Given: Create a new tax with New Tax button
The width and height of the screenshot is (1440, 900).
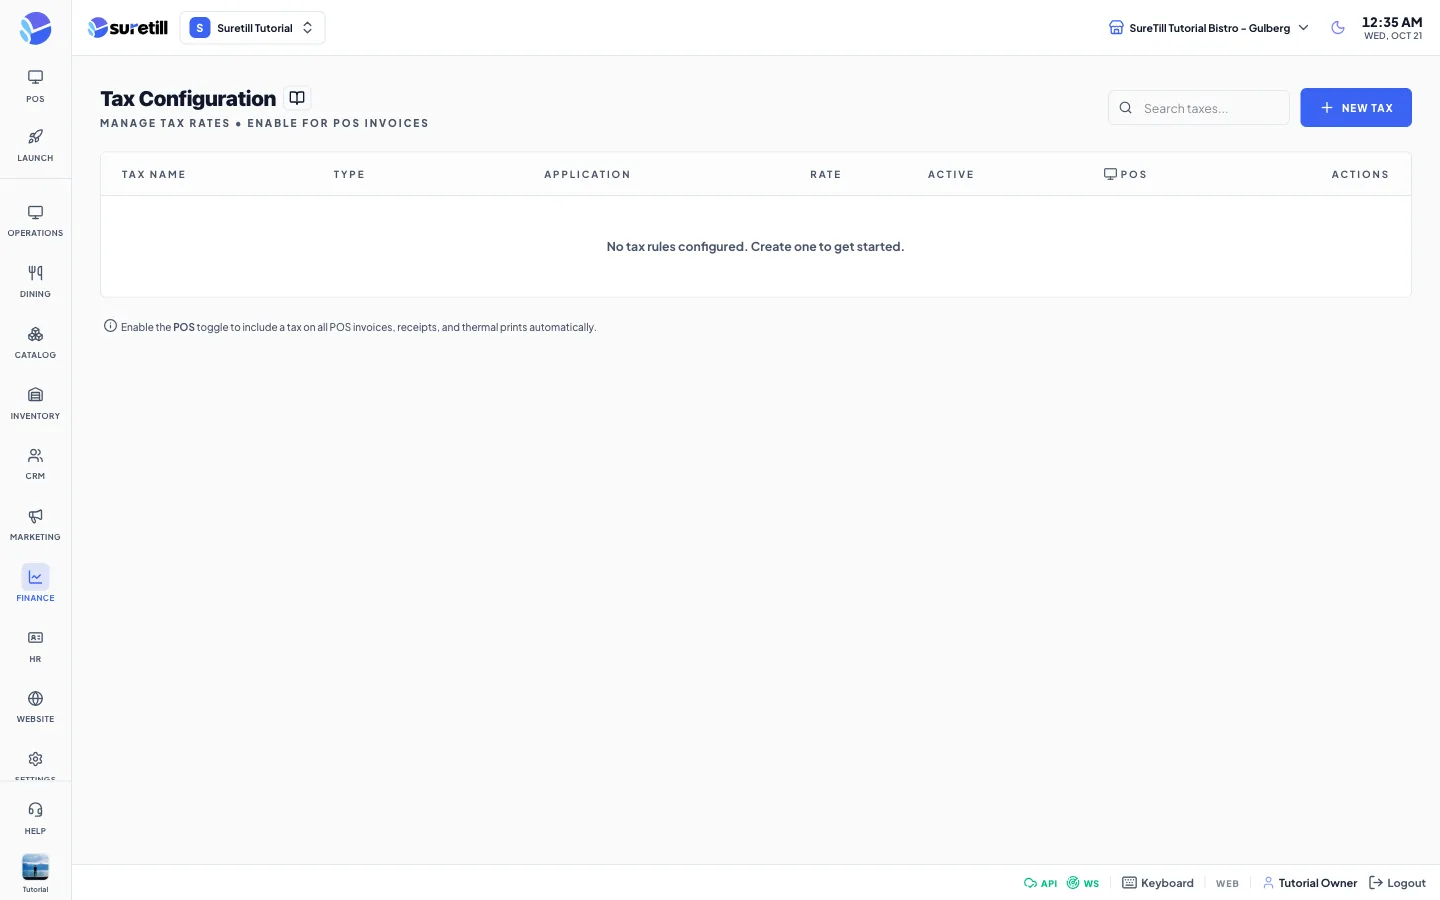Looking at the screenshot, I should (1355, 108).
